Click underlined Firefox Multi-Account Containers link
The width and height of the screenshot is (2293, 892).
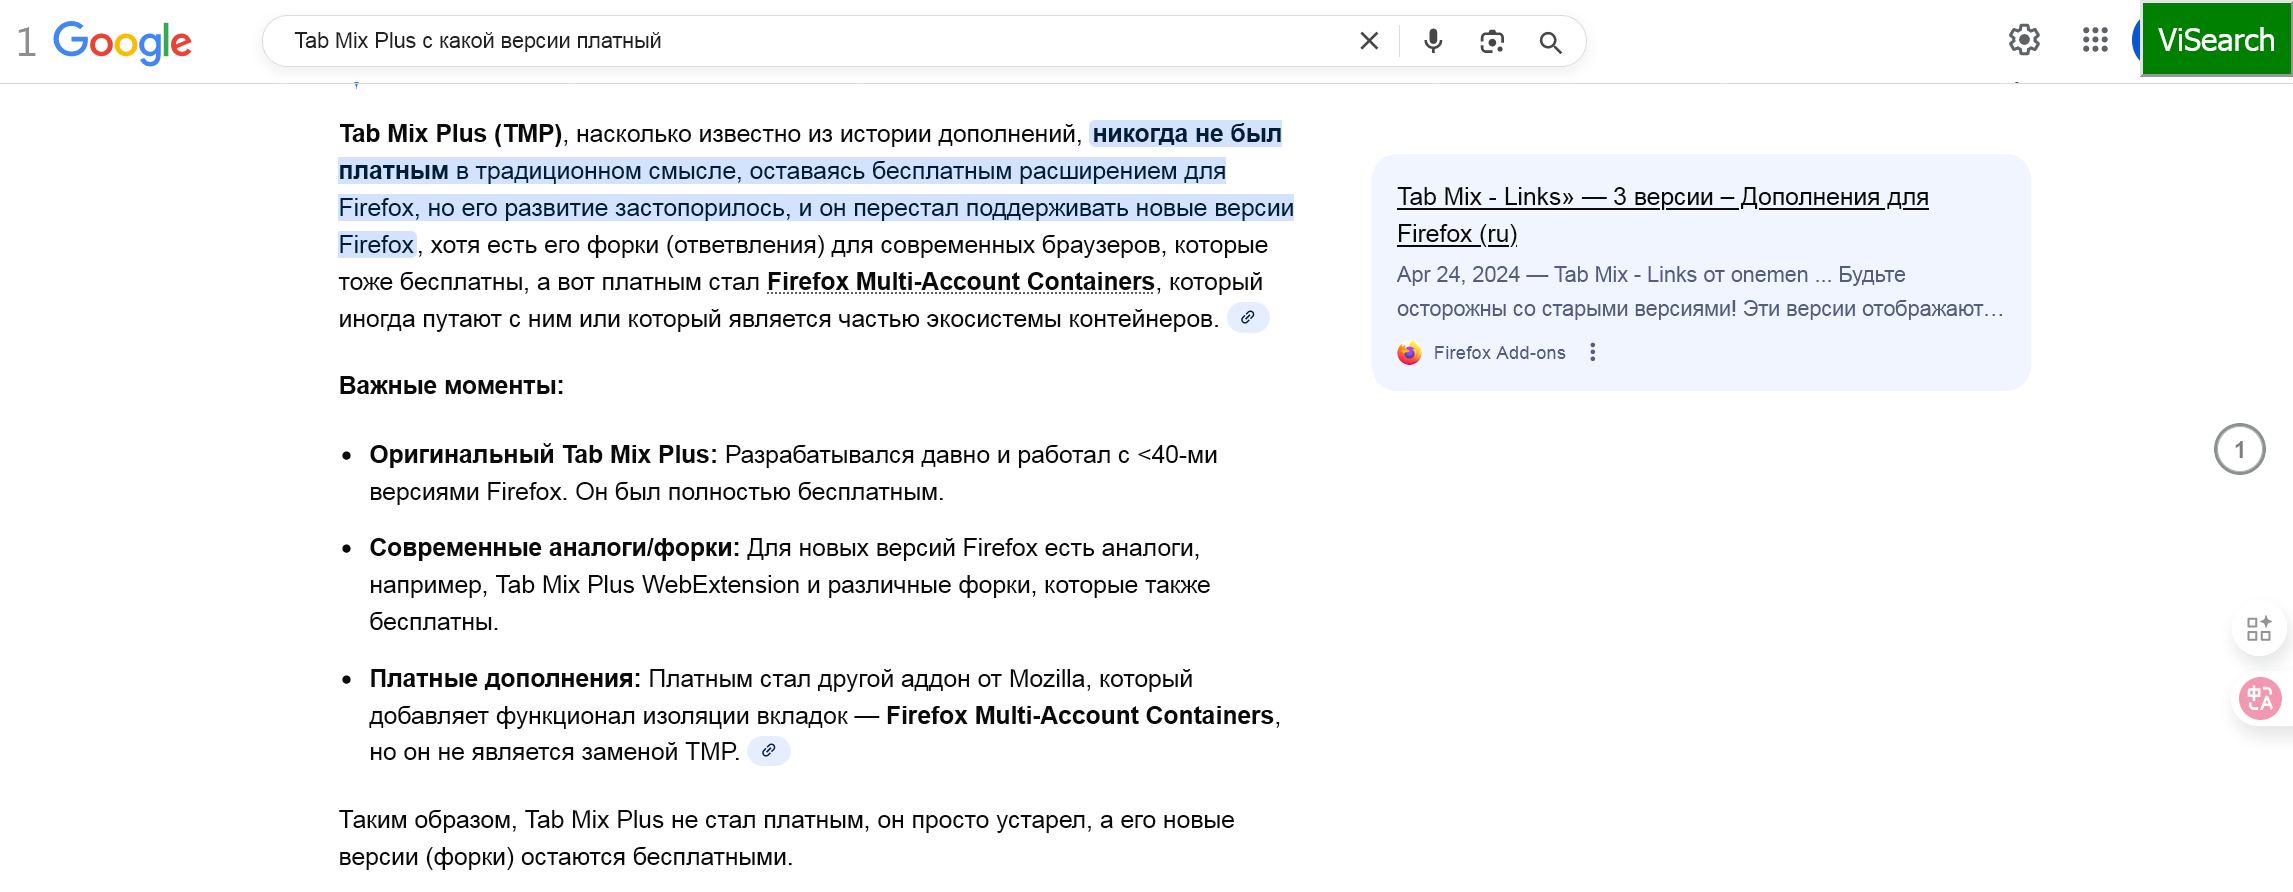point(960,282)
